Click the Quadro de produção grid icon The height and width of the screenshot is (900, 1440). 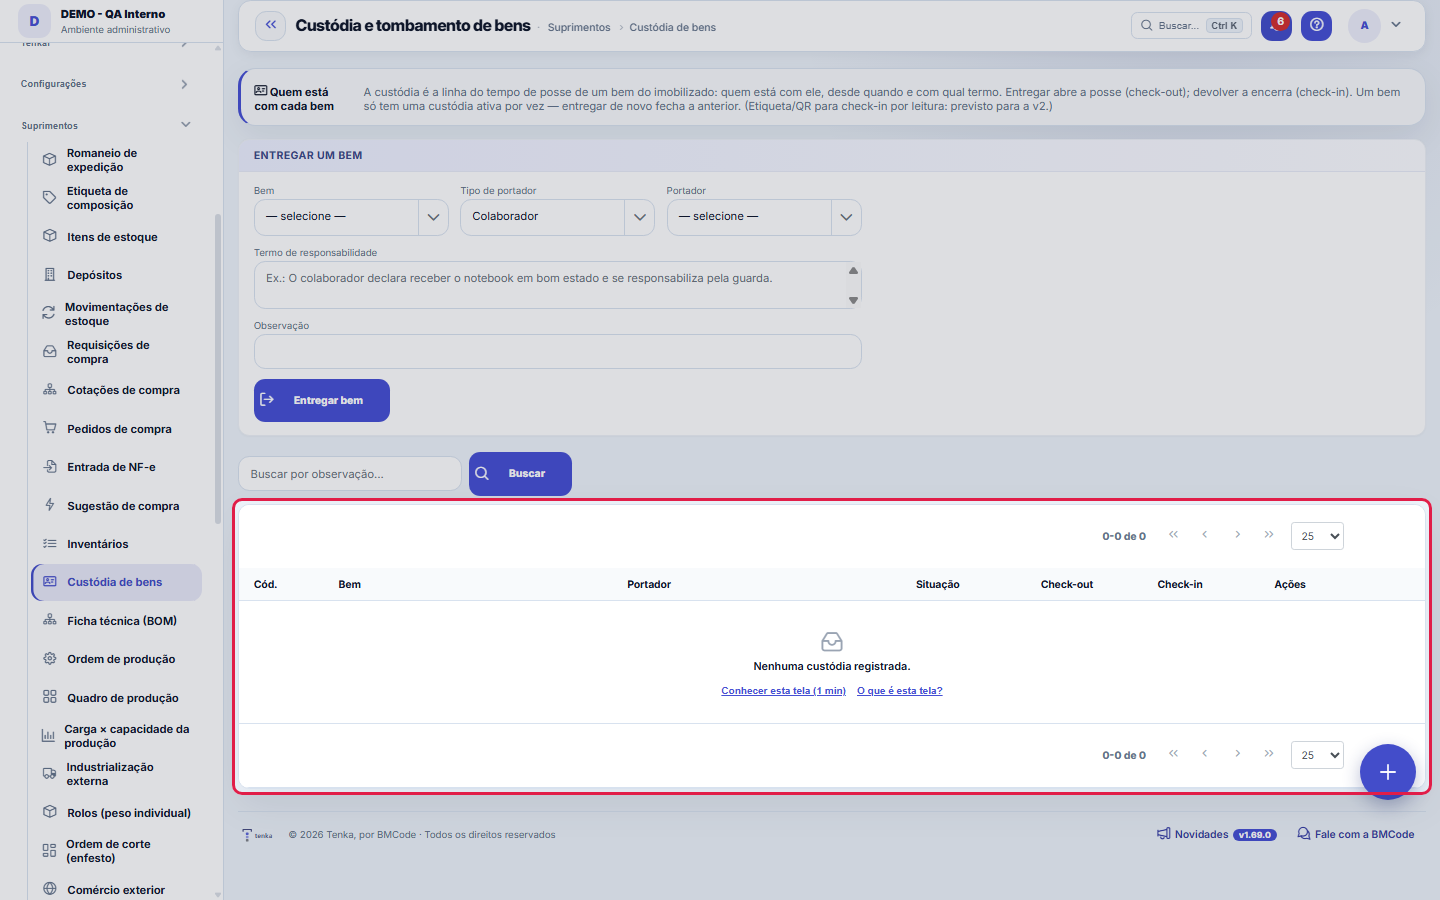click(x=49, y=698)
